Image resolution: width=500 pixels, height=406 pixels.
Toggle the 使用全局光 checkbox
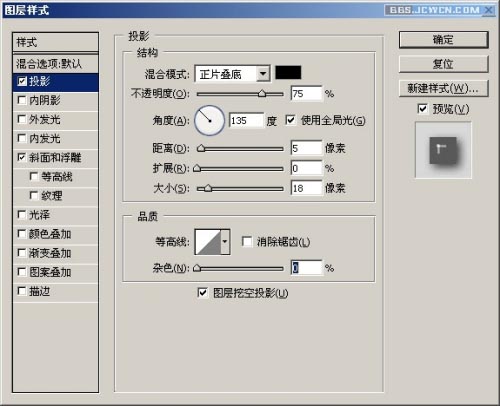(290, 120)
